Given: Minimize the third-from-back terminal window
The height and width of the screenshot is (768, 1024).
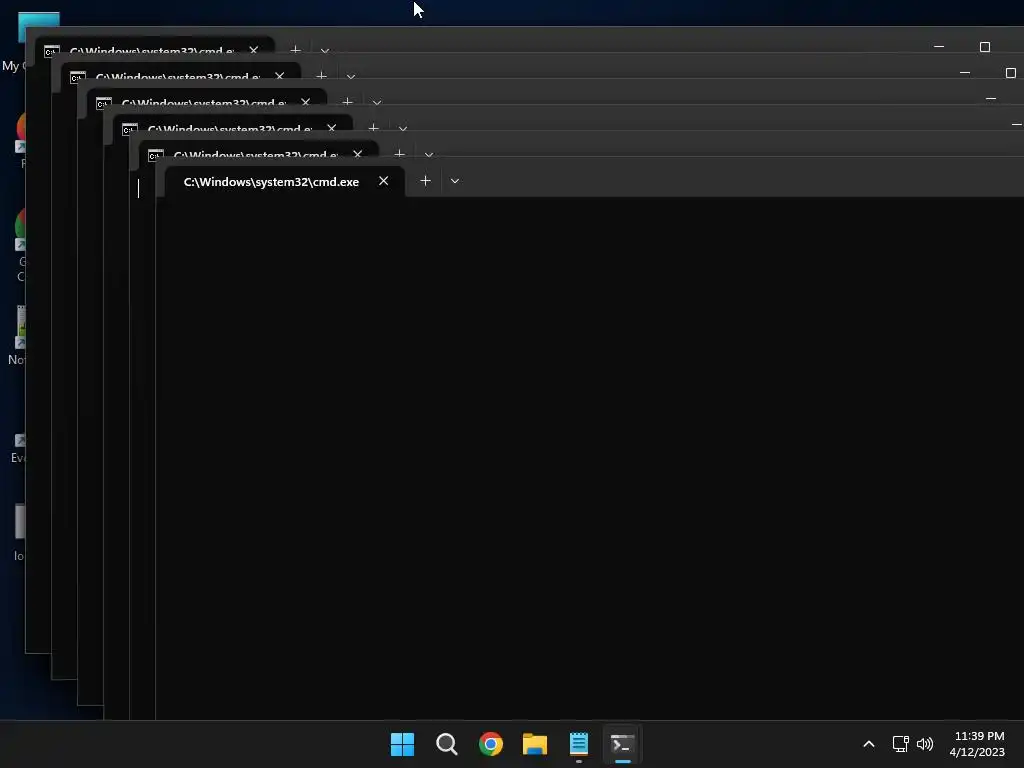Looking at the screenshot, I should (x=991, y=99).
